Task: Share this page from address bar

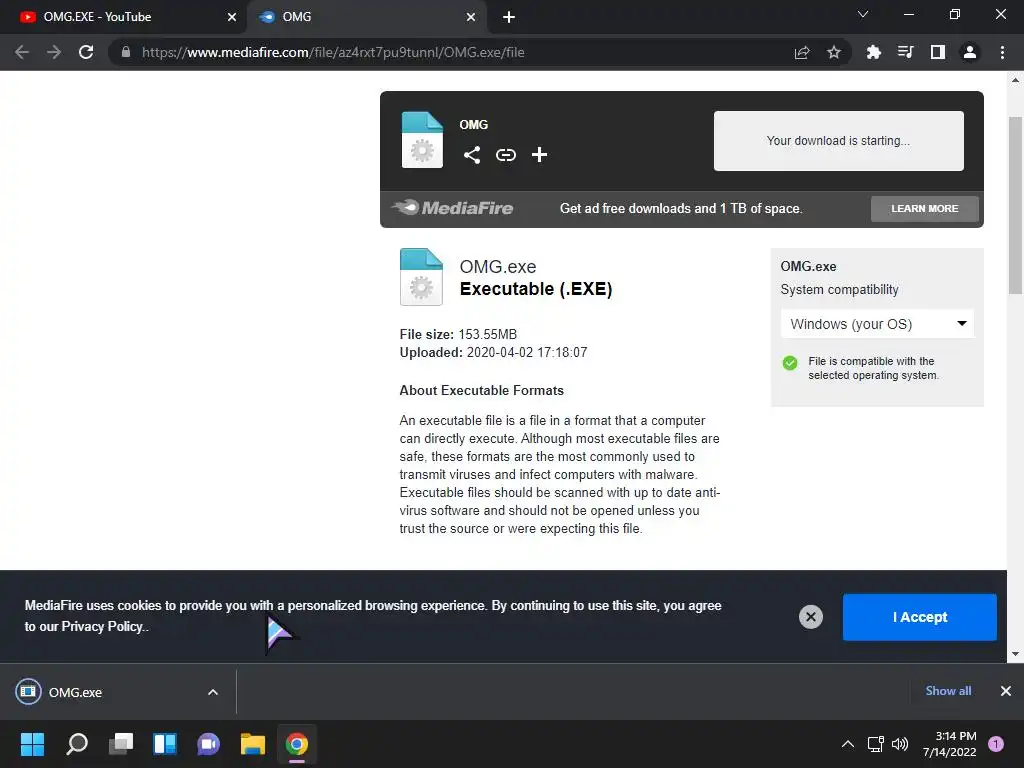Action: click(x=802, y=52)
